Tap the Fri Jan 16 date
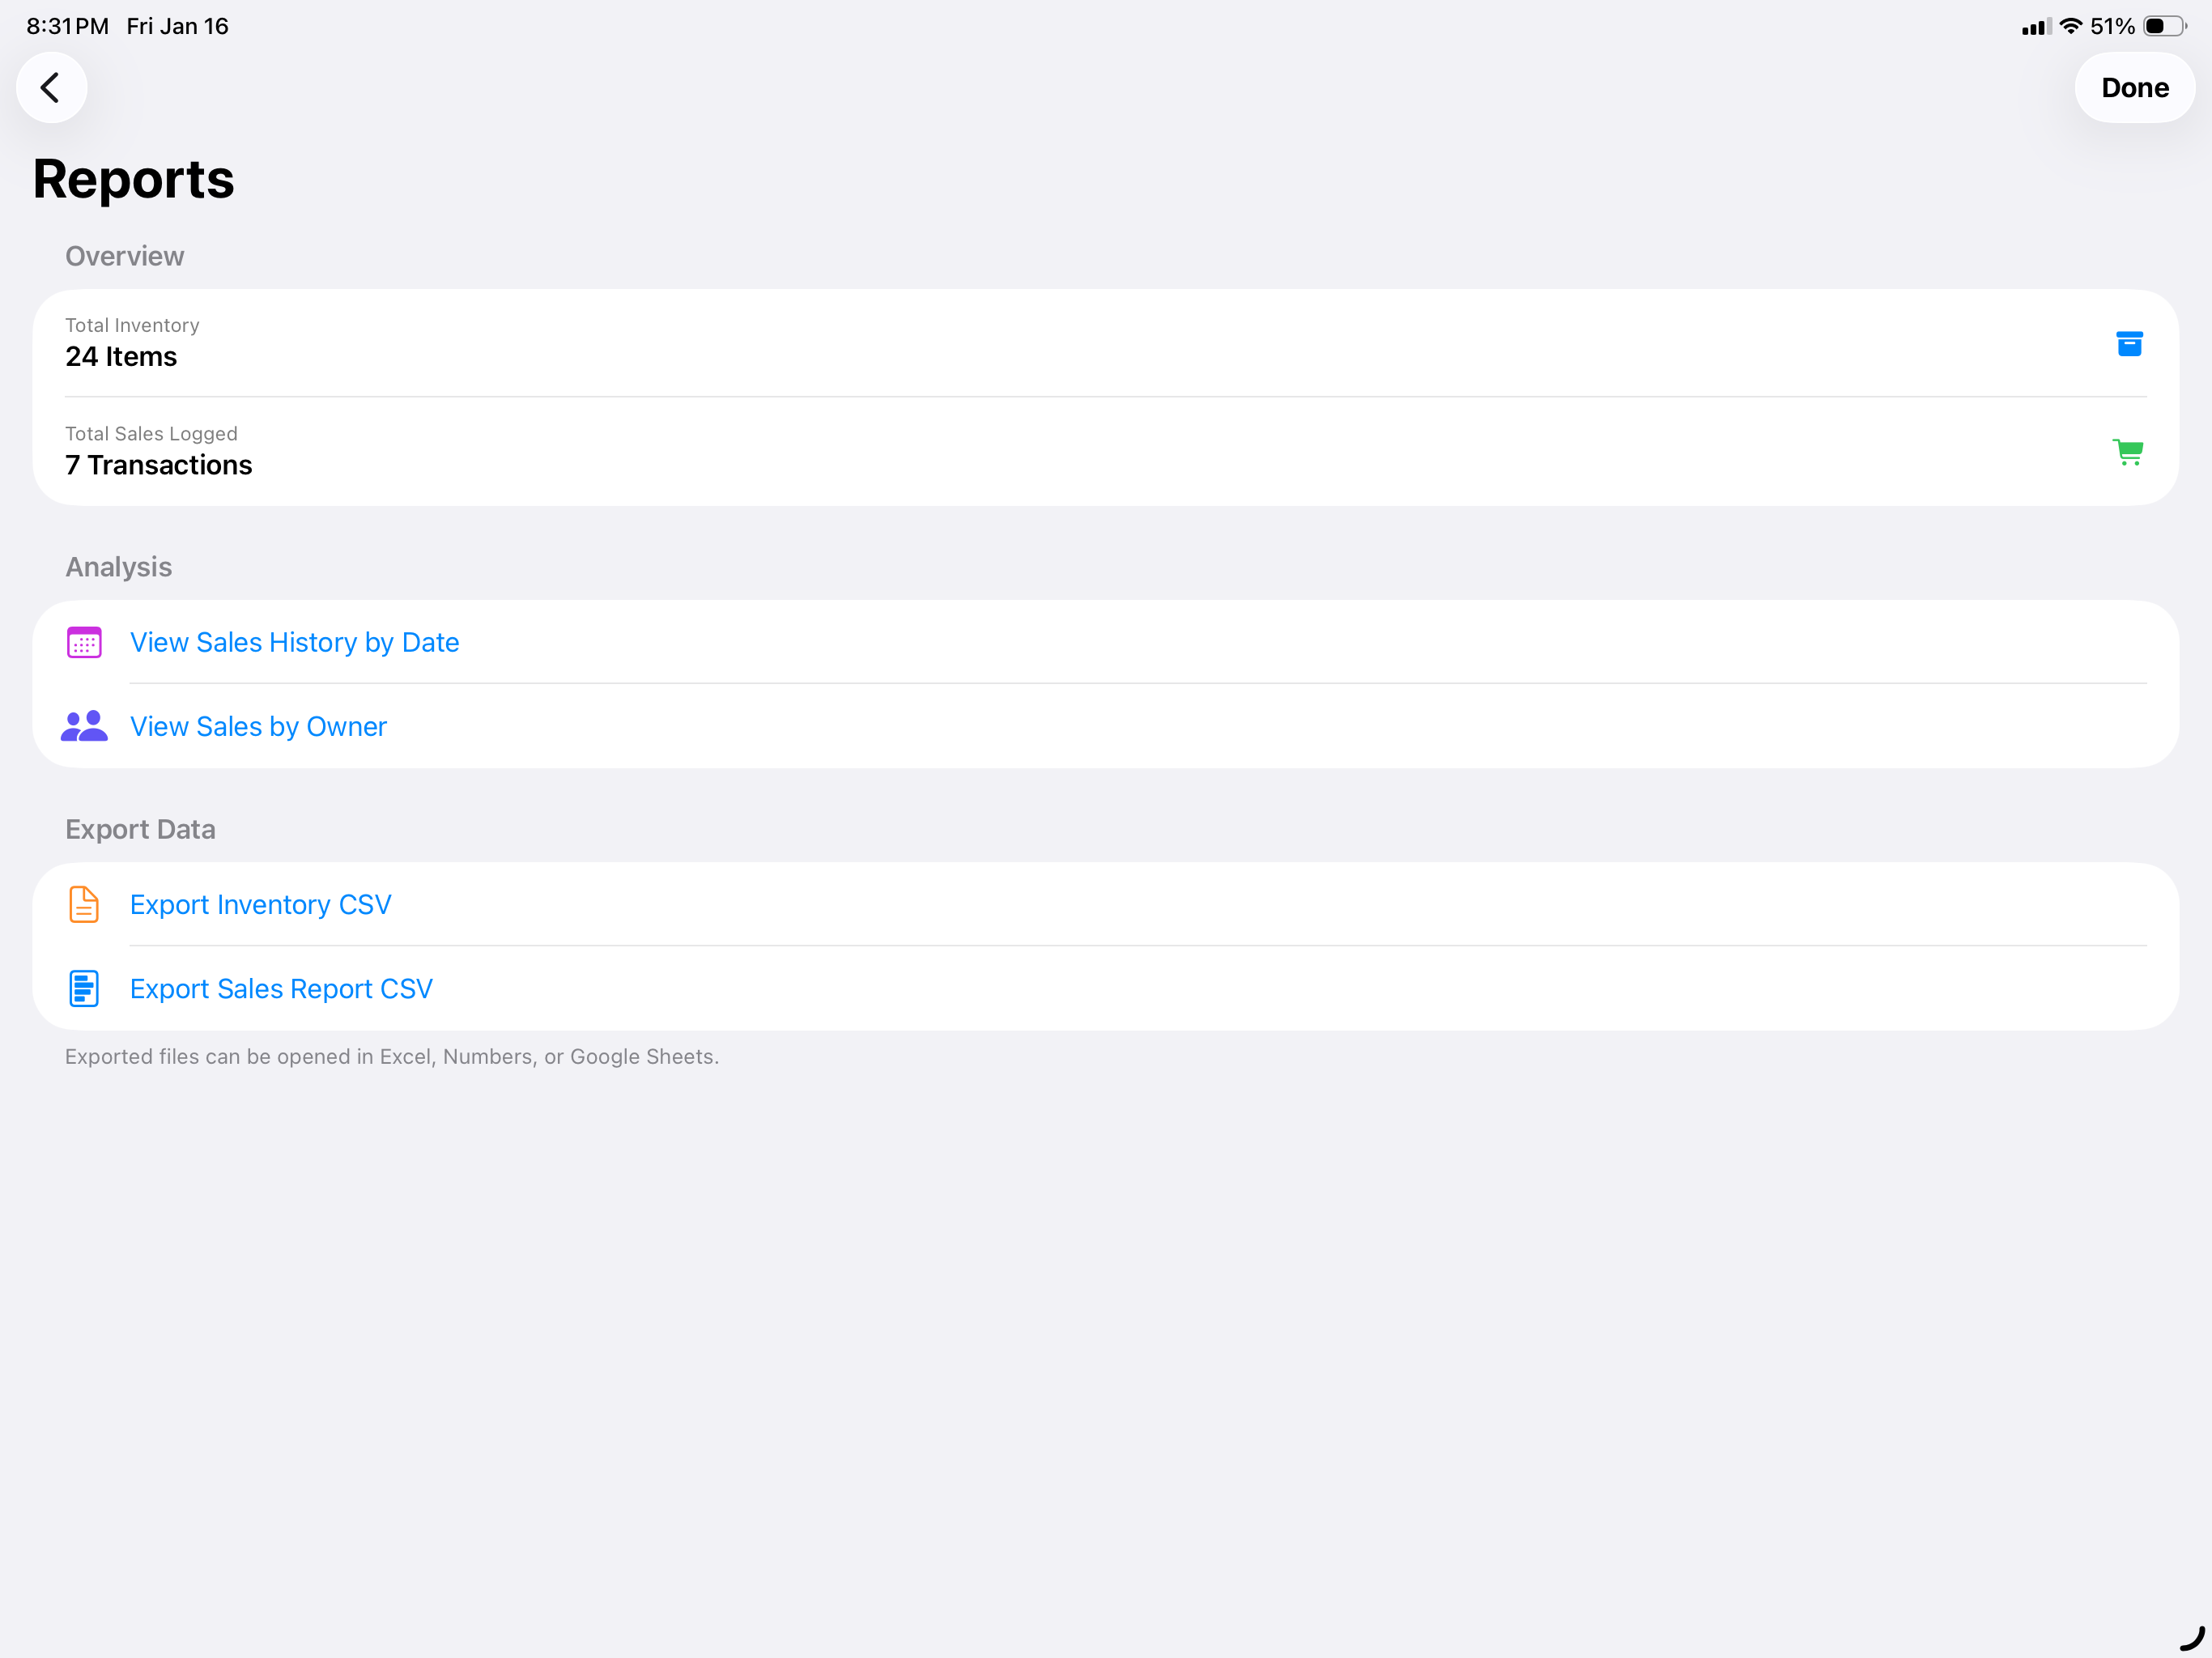Image resolution: width=2212 pixels, height=1658 pixels. (x=177, y=26)
